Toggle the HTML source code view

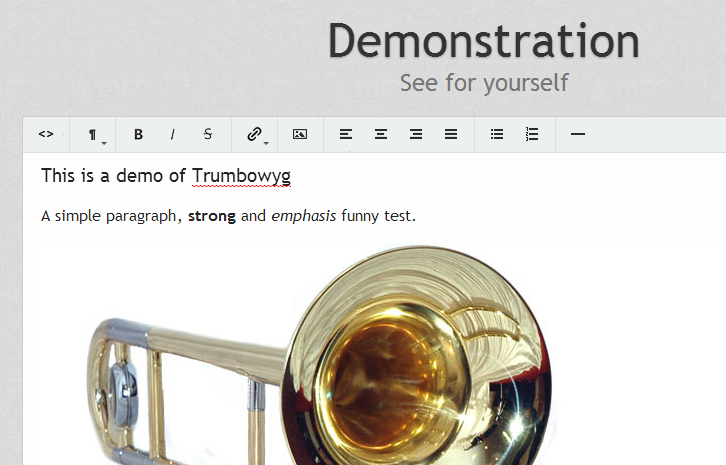pyautogui.click(x=46, y=134)
